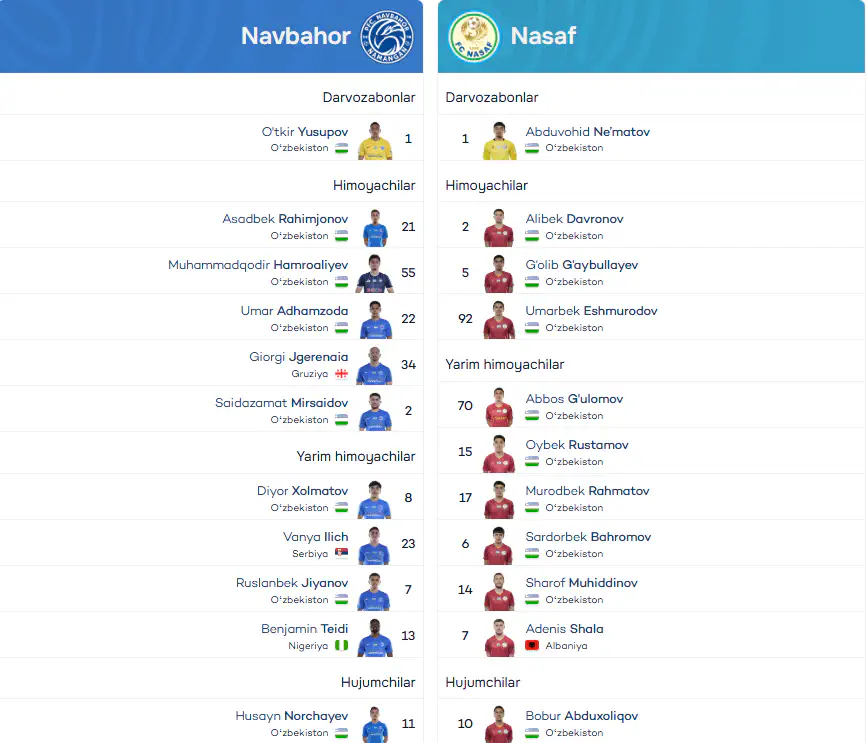867x743 pixels.
Task: Open Alibek Davronov's defender entry
Action: point(574,219)
